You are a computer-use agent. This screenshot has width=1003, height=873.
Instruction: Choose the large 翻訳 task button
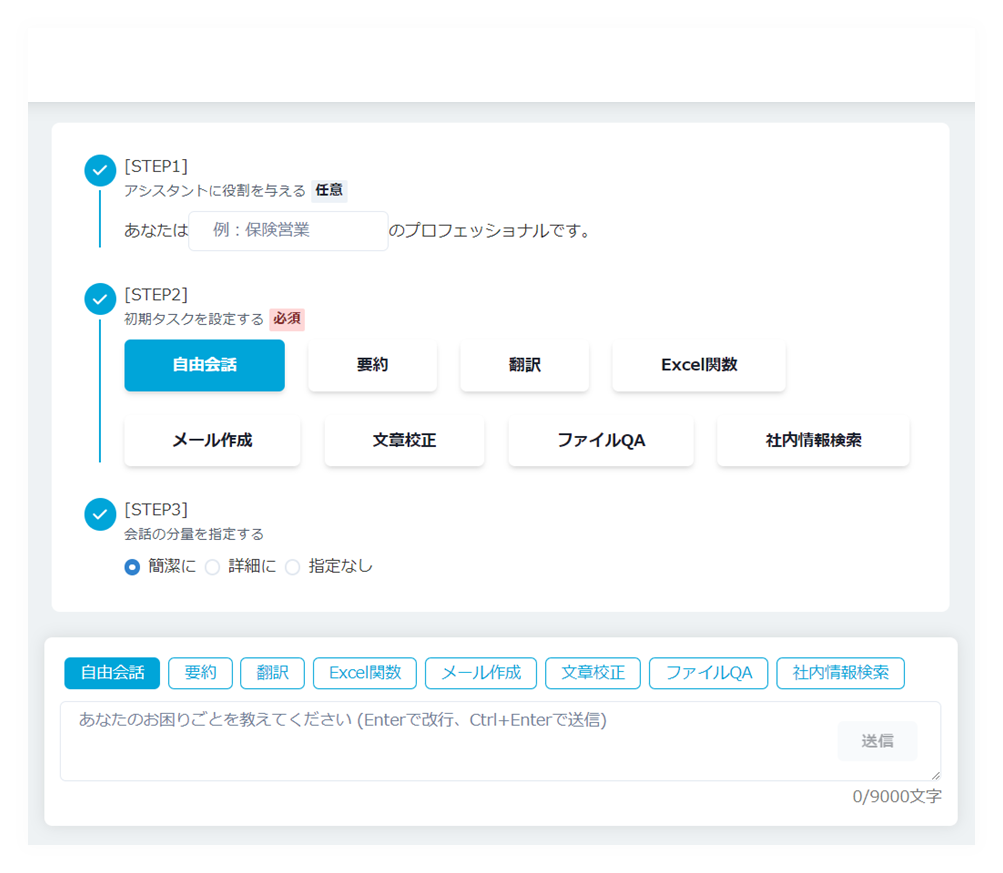coord(525,365)
